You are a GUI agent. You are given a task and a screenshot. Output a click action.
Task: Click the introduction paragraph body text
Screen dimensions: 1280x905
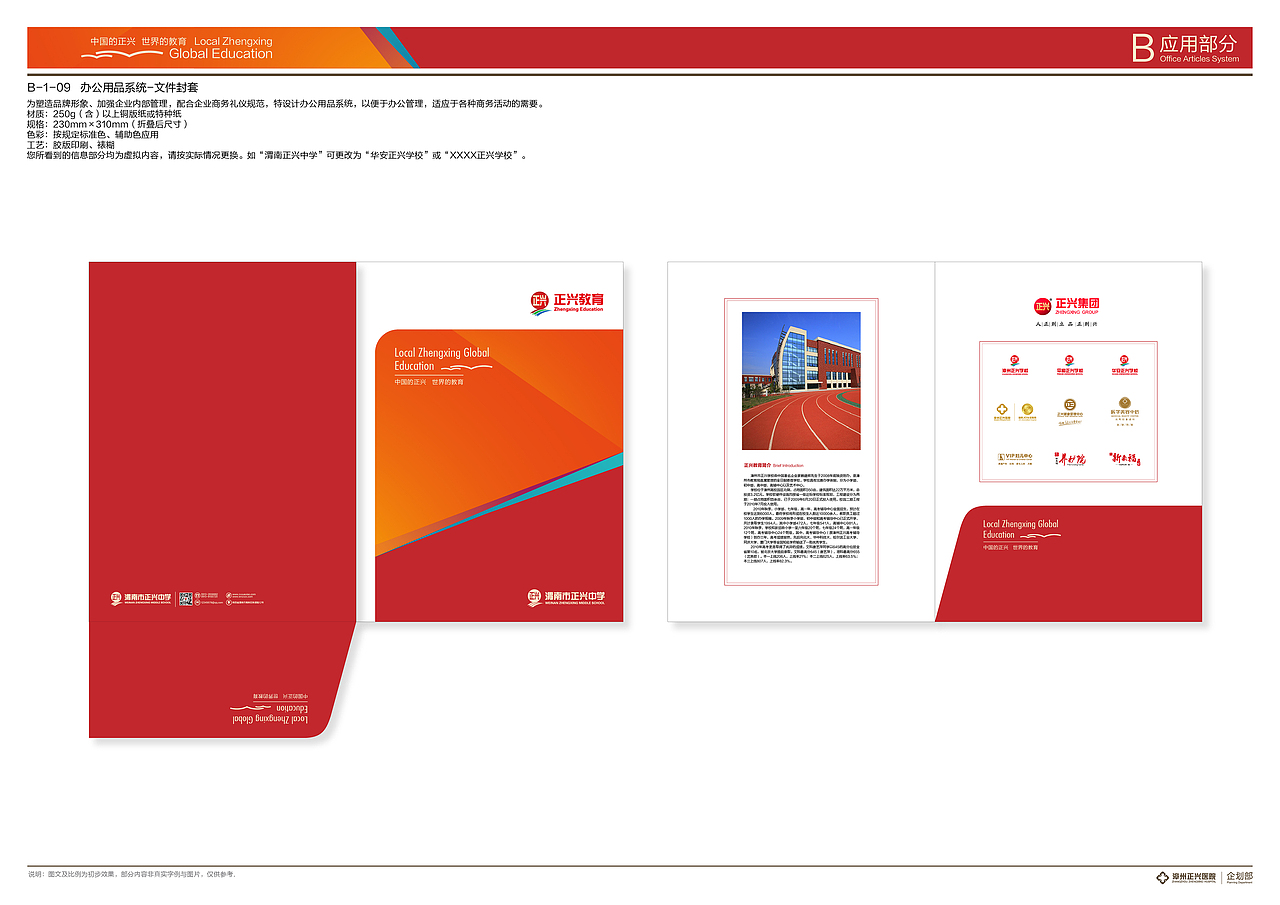pyautogui.click(x=801, y=520)
